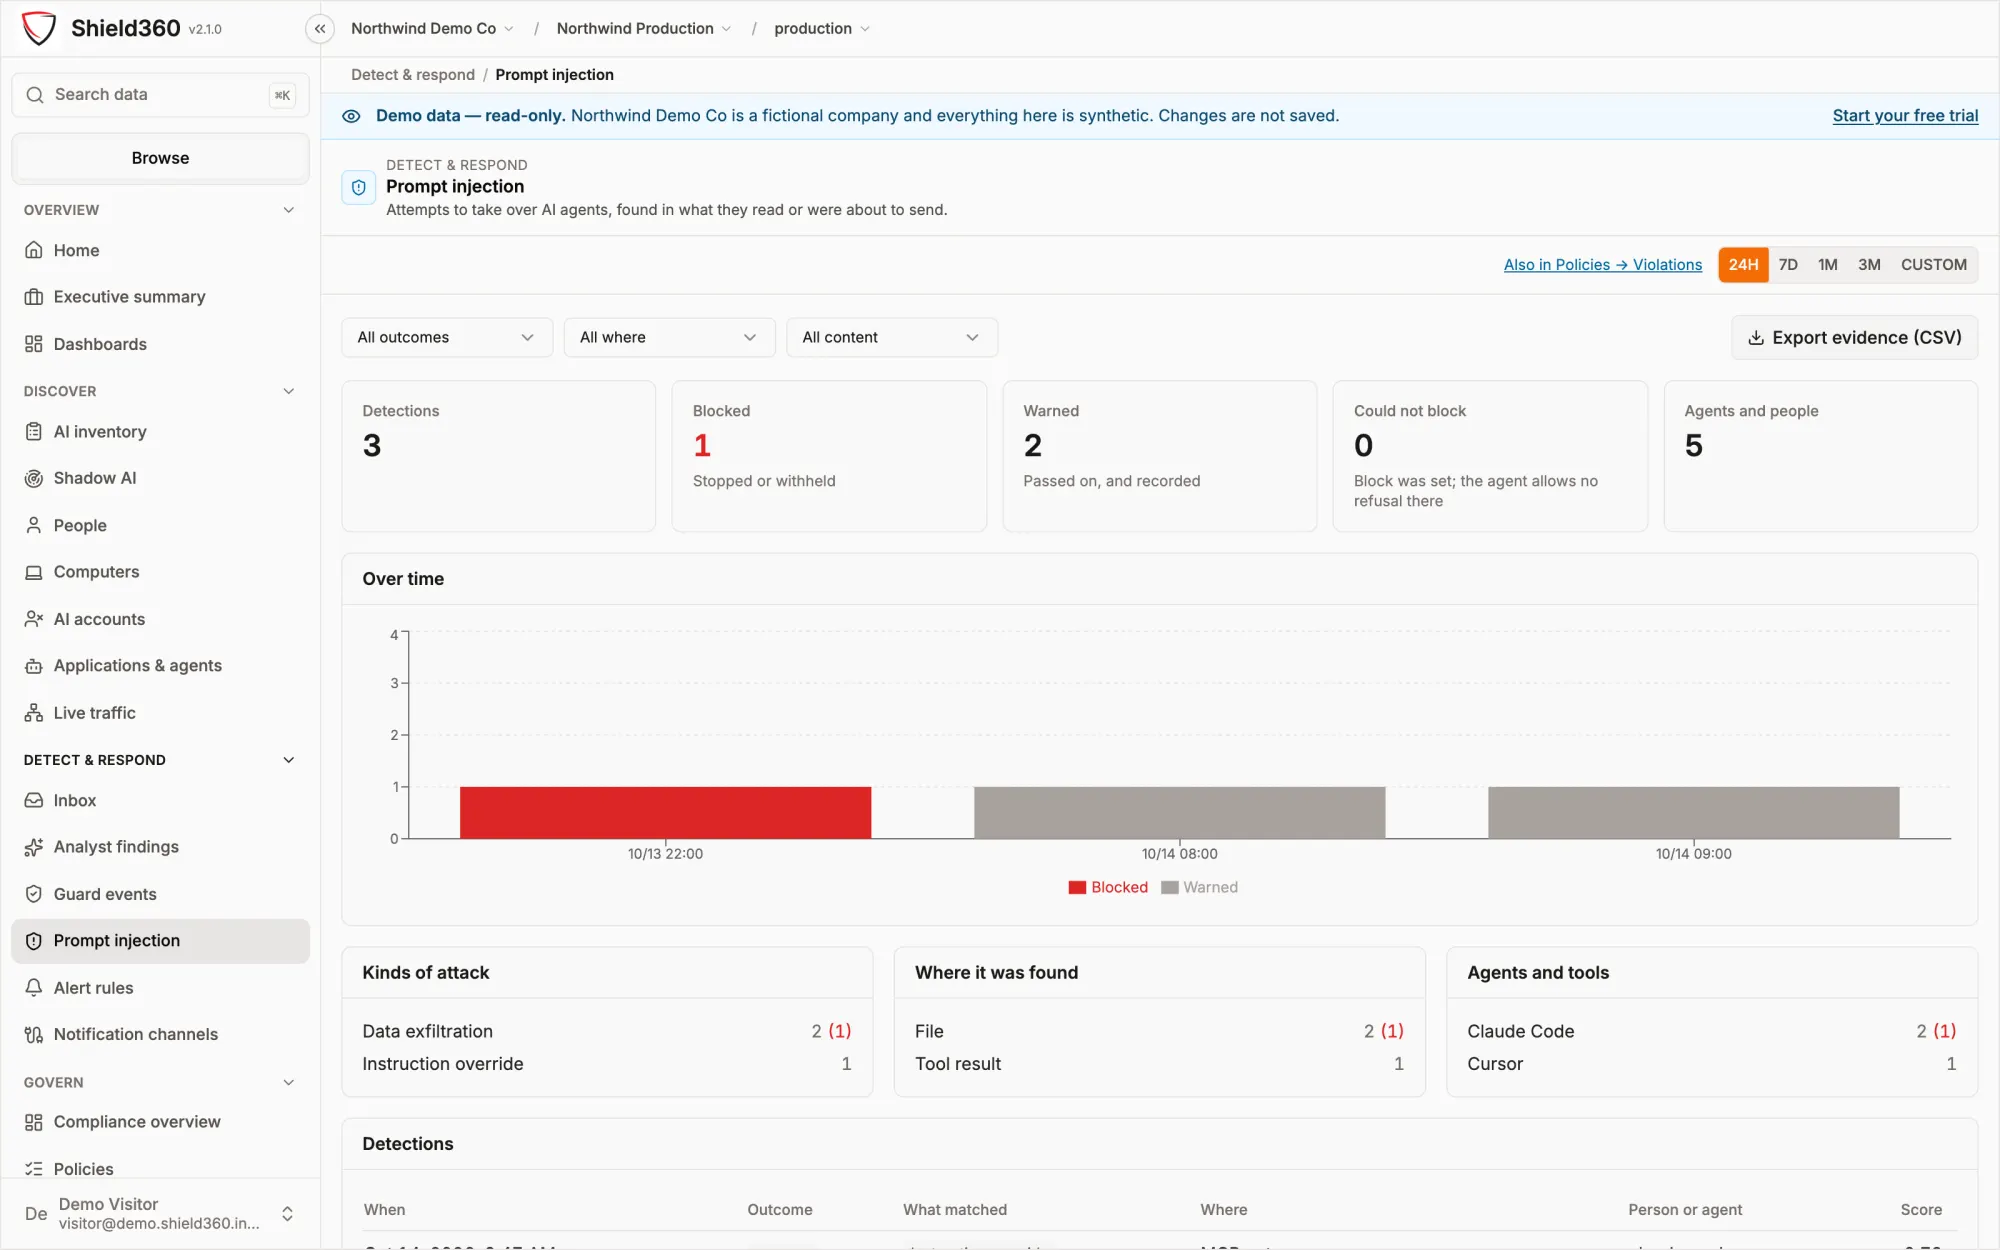This screenshot has width=2000, height=1250.
Task: Open Applications & agents
Action: click(x=160, y=666)
